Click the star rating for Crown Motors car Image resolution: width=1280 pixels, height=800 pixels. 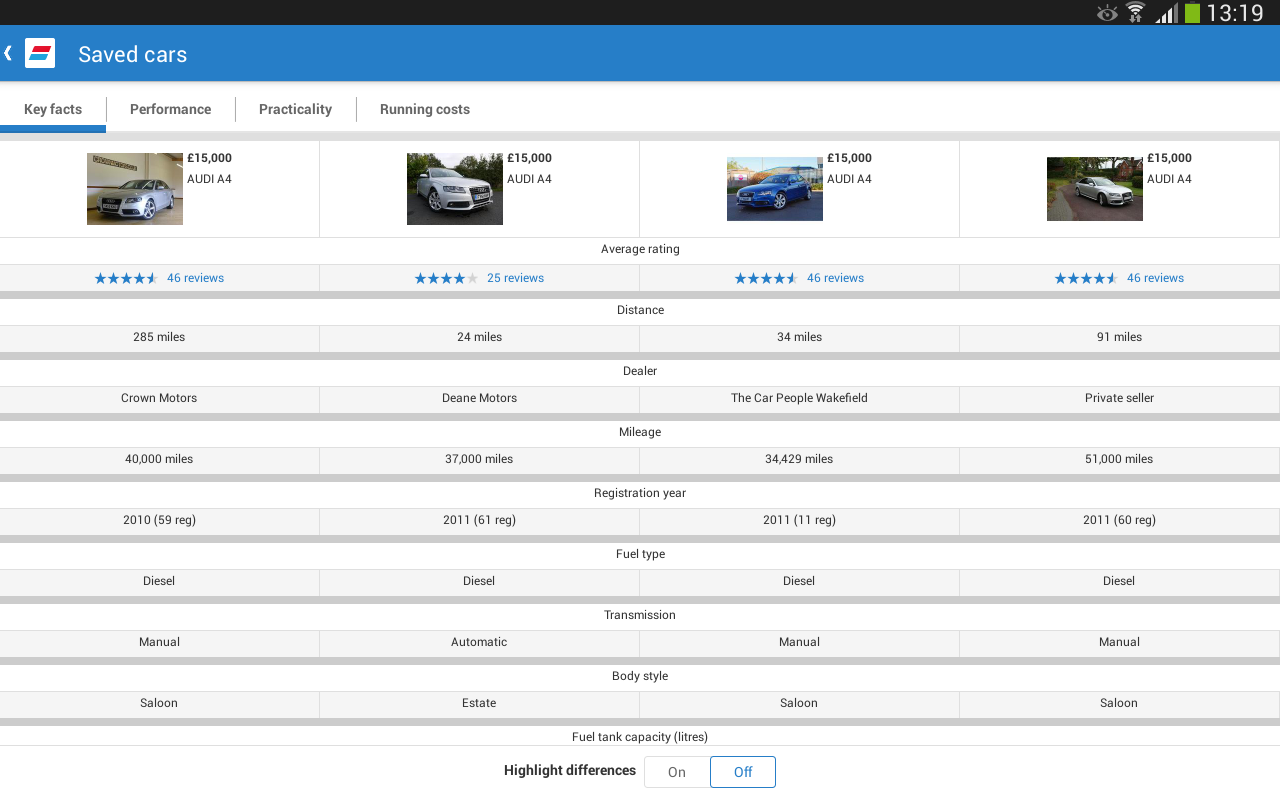coord(126,278)
